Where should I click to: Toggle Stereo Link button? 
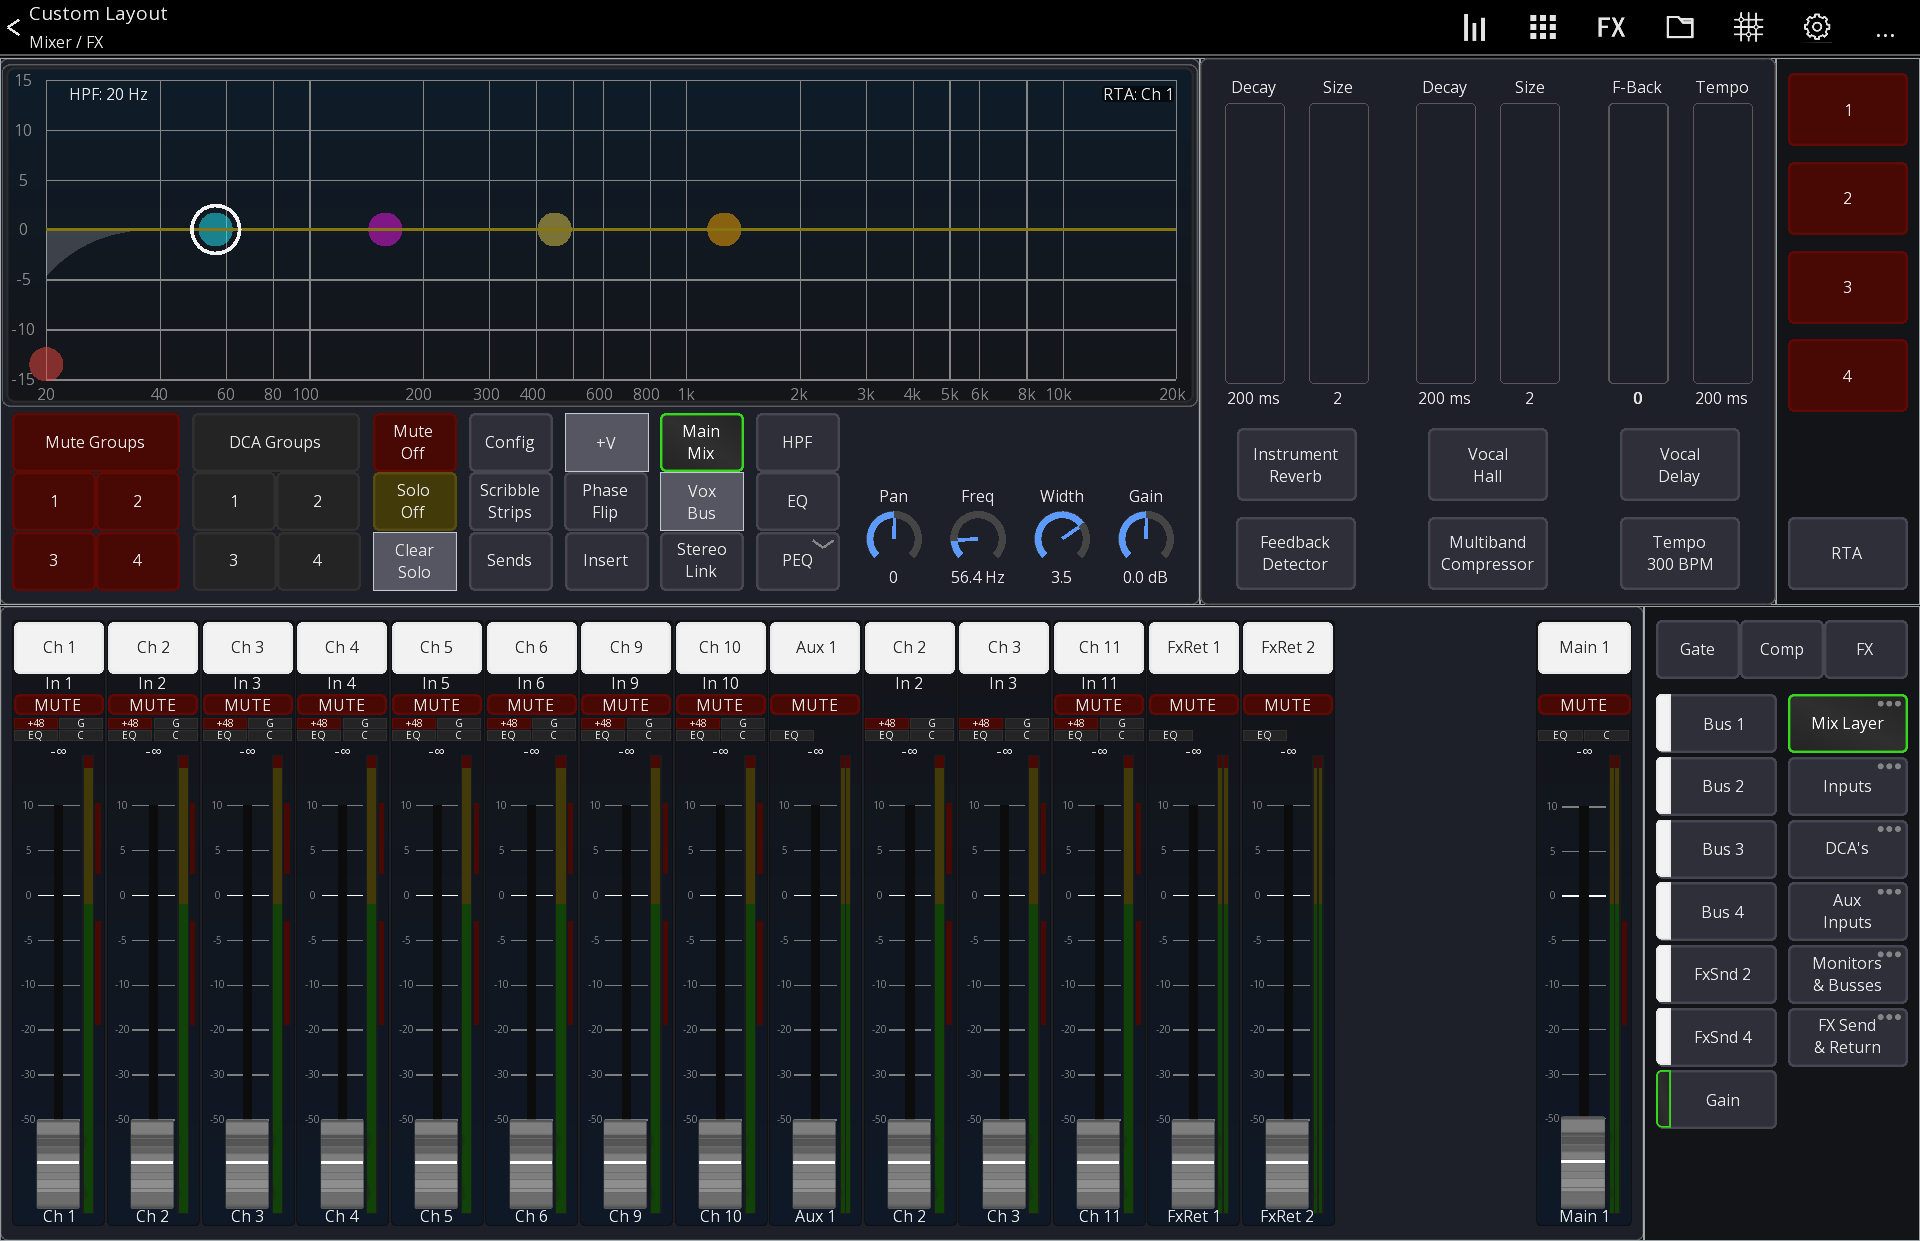[x=701, y=560]
